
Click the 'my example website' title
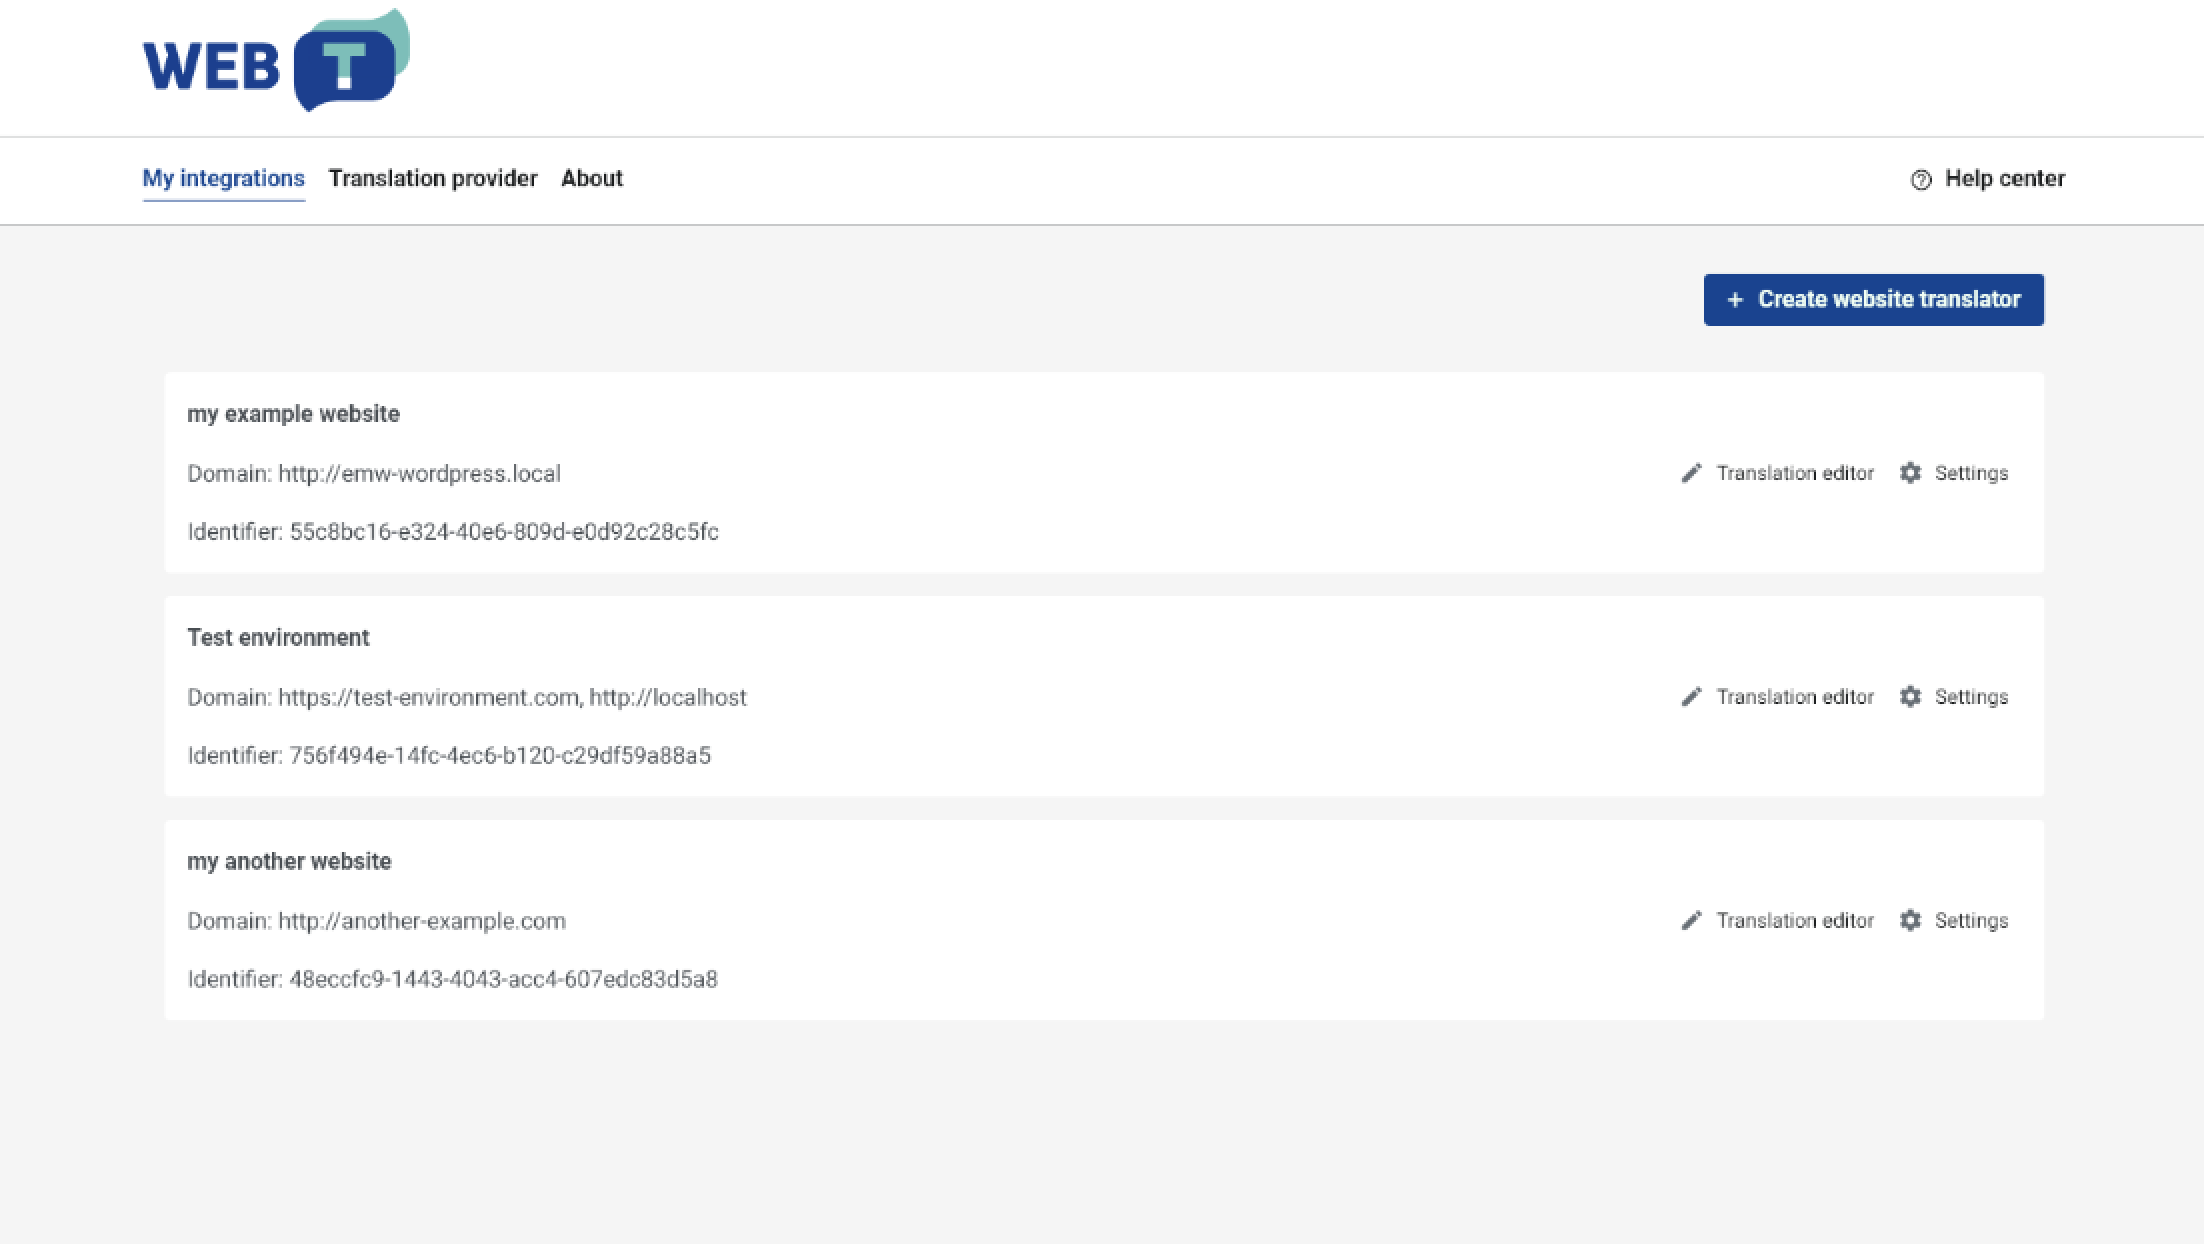point(293,414)
